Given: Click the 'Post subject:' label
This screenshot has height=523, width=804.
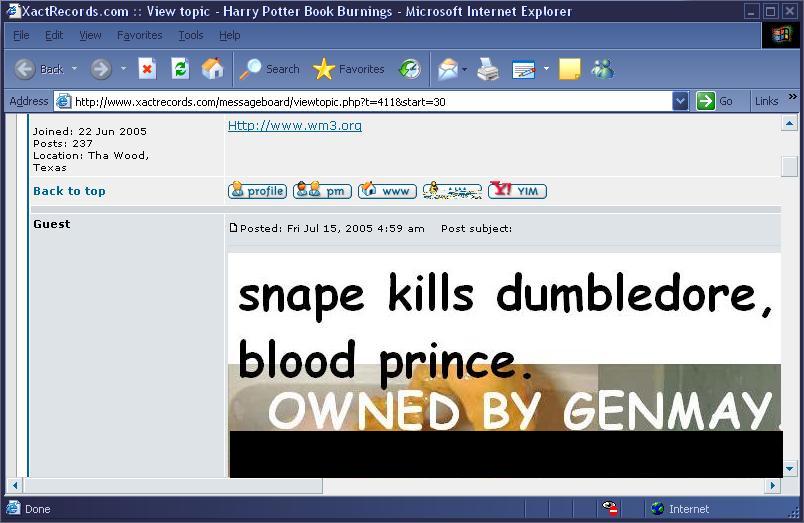Looking at the screenshot, I should tap(476, 229).
